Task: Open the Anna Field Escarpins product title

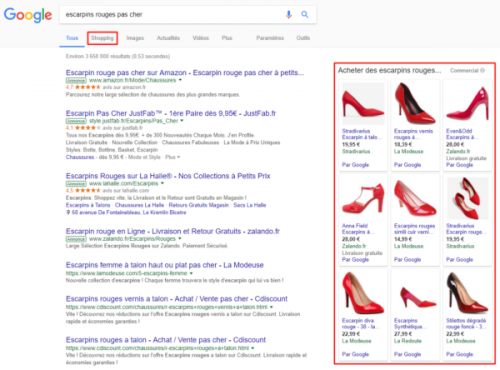Action: (x=358, y=229)
